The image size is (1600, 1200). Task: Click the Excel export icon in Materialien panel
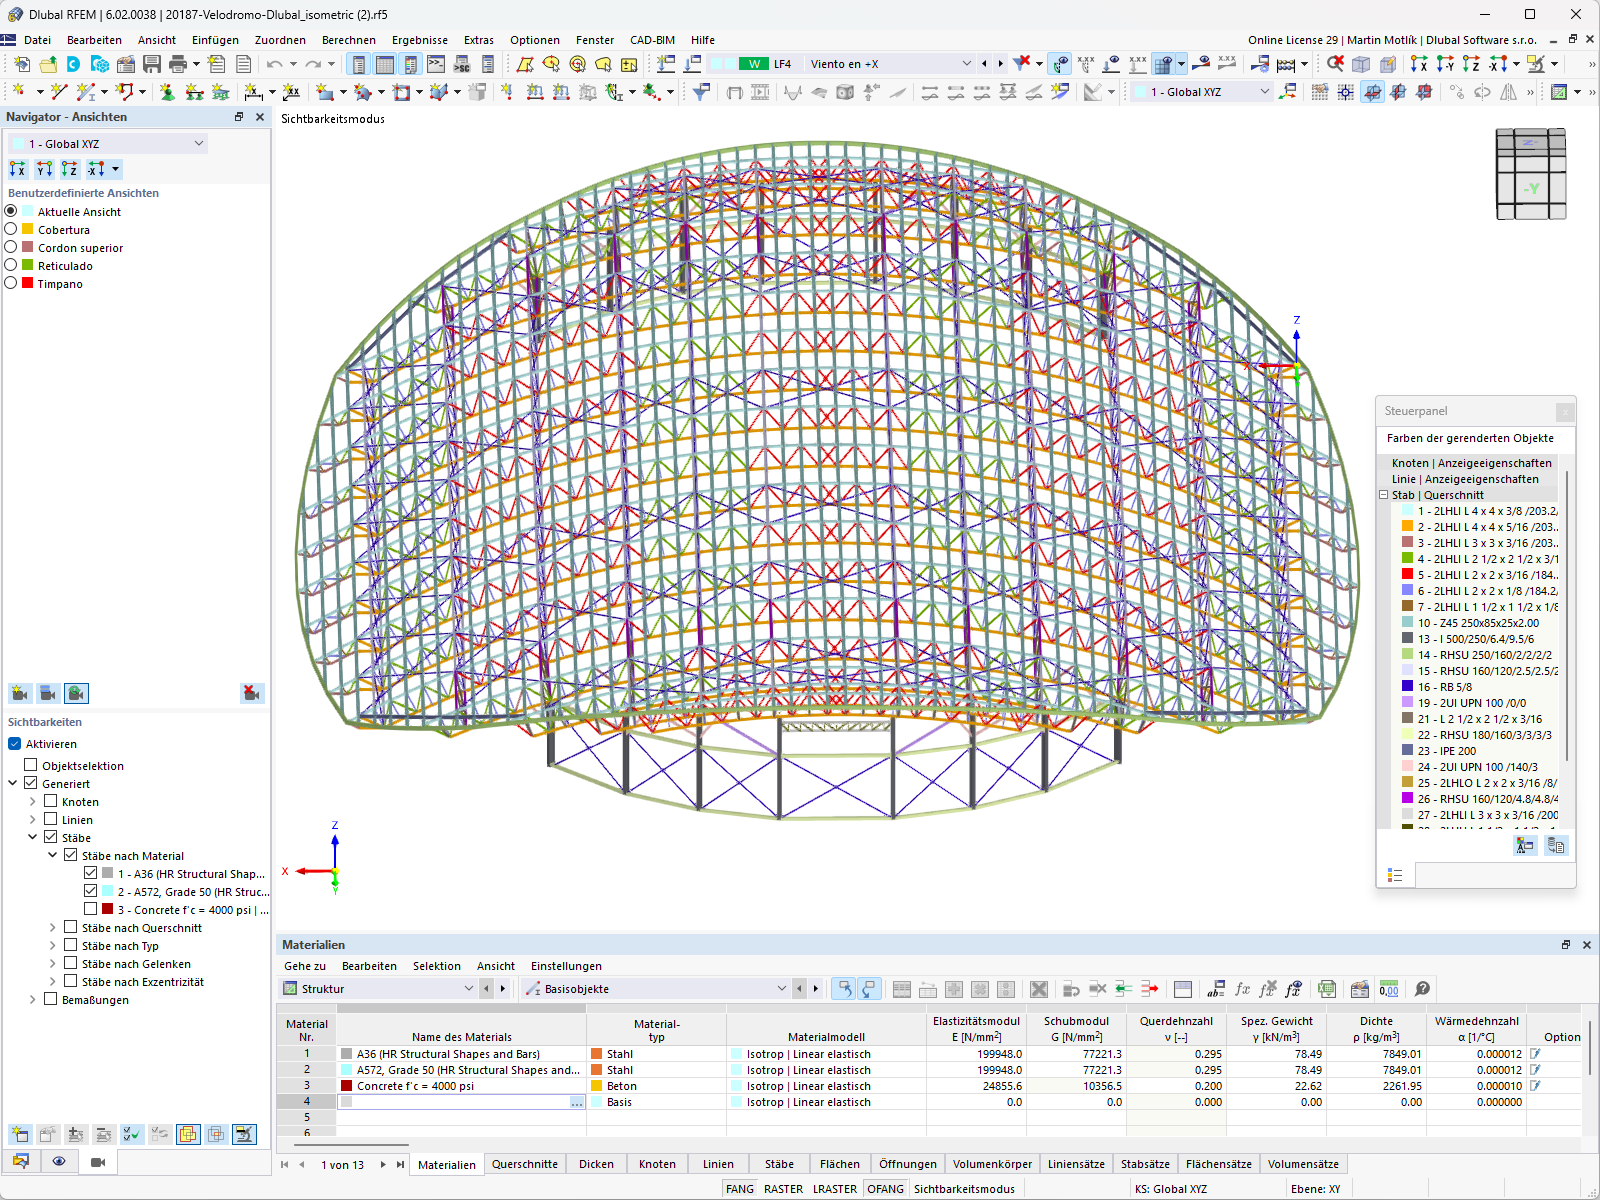coord(1327,989)
